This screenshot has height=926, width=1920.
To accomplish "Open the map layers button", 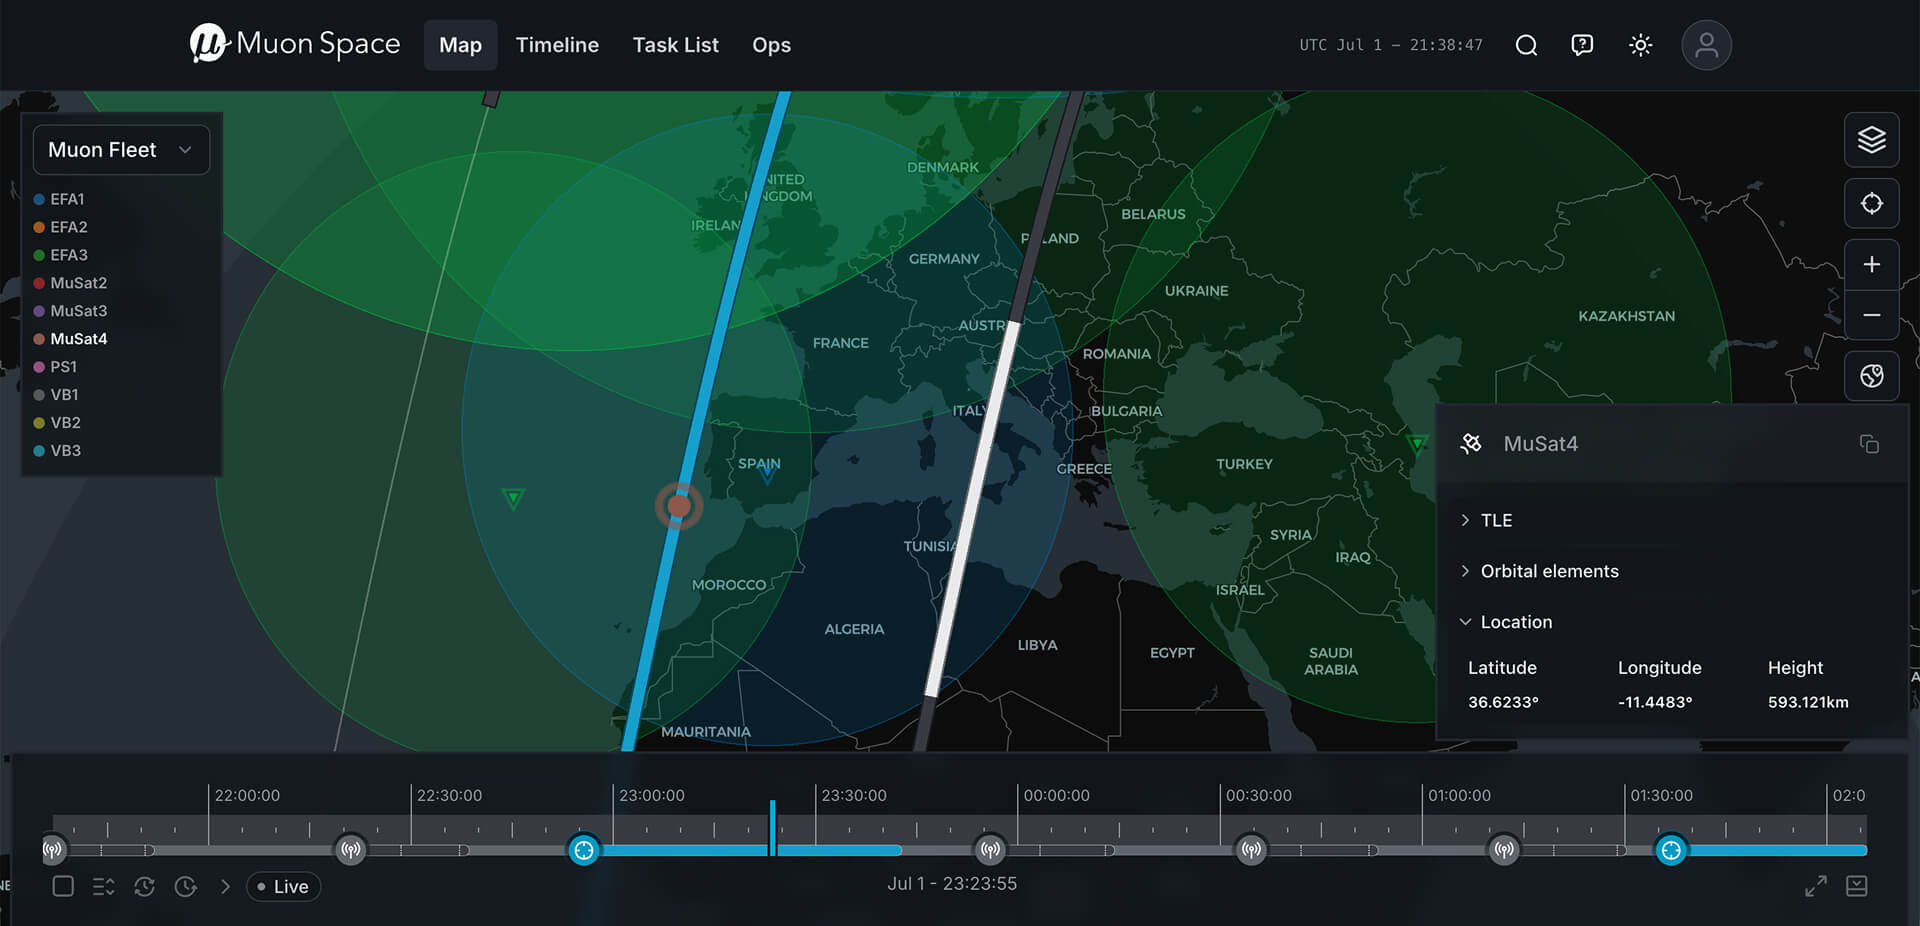I will point(1872,140).
